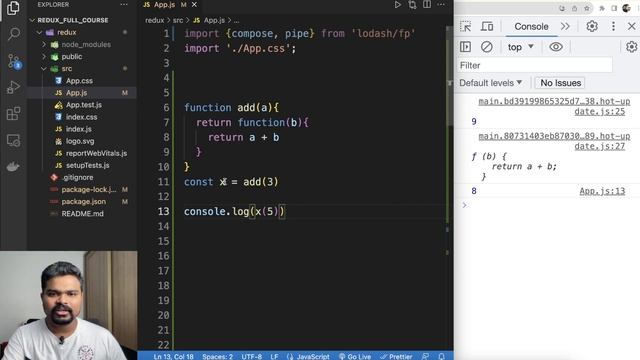Close the DevTools panel
640x360 pixels.
(631, 26)
